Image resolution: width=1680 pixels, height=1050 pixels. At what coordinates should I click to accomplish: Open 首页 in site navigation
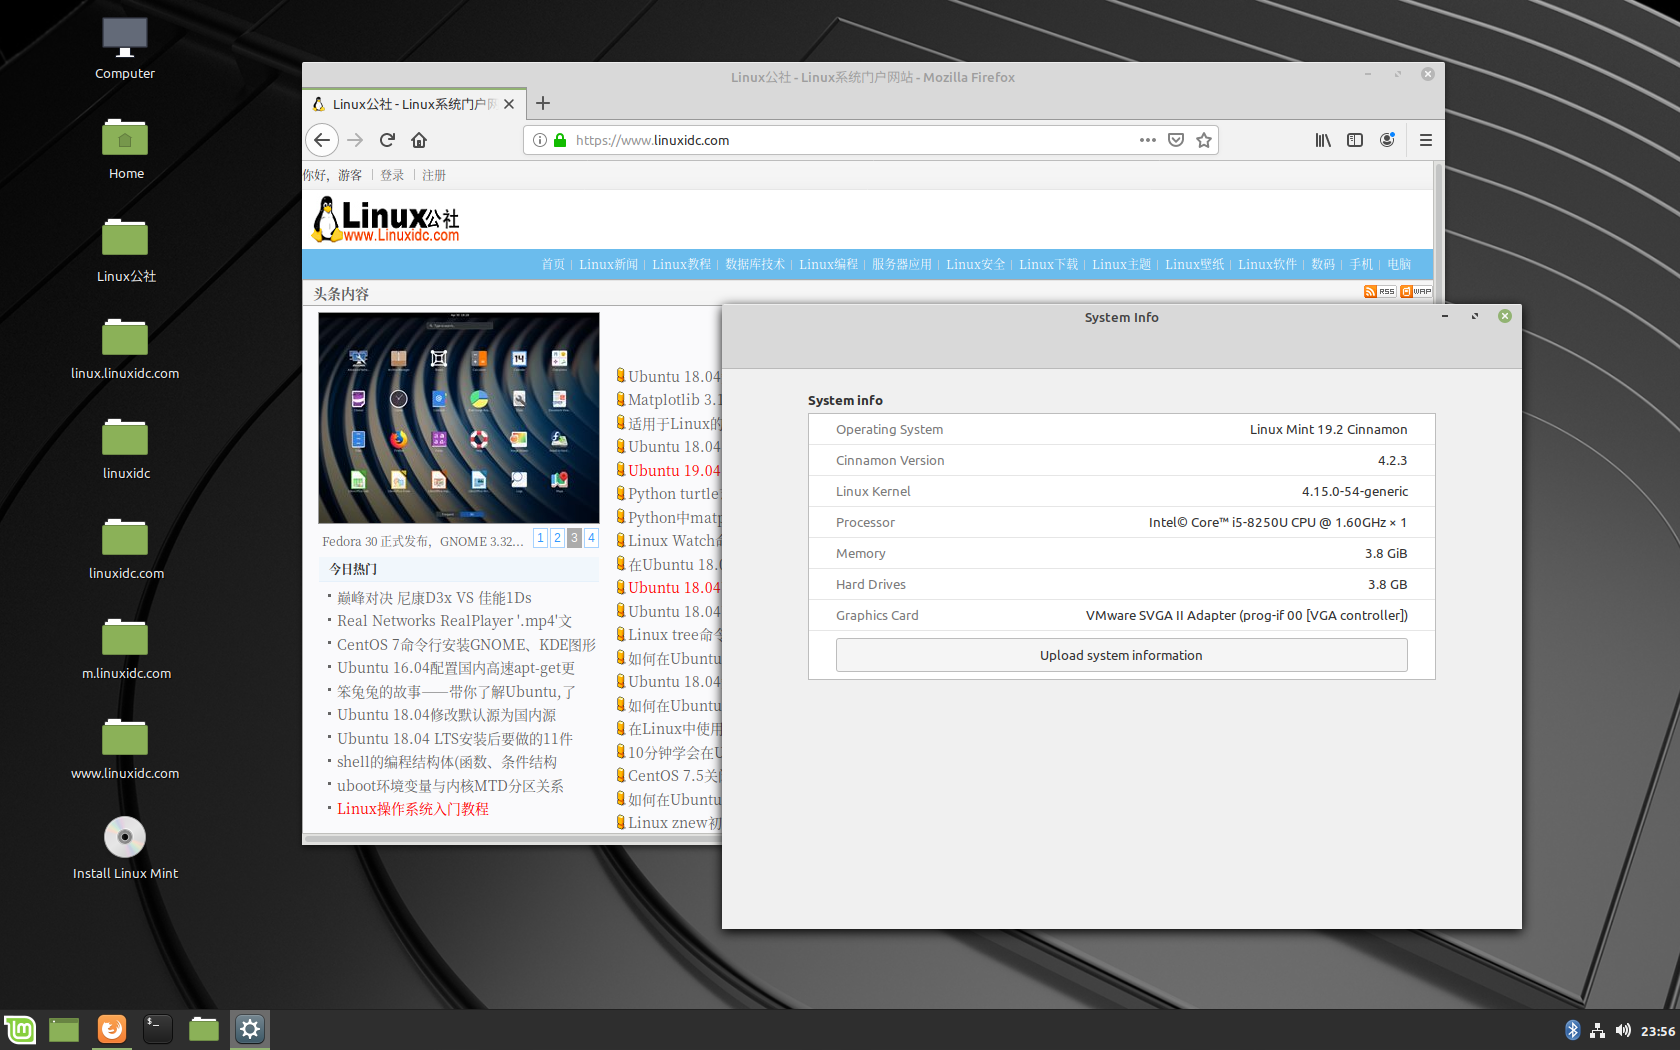(553, 264)
